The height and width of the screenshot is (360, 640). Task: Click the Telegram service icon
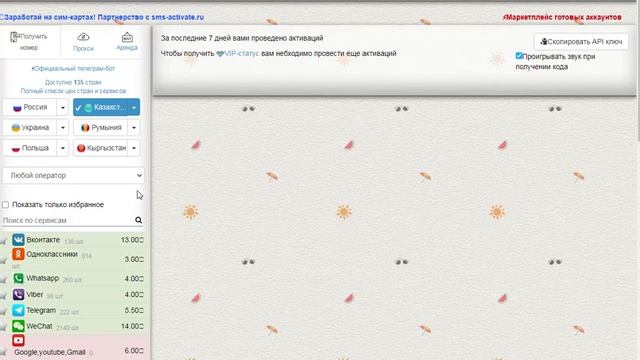click(x=18, y=310)
